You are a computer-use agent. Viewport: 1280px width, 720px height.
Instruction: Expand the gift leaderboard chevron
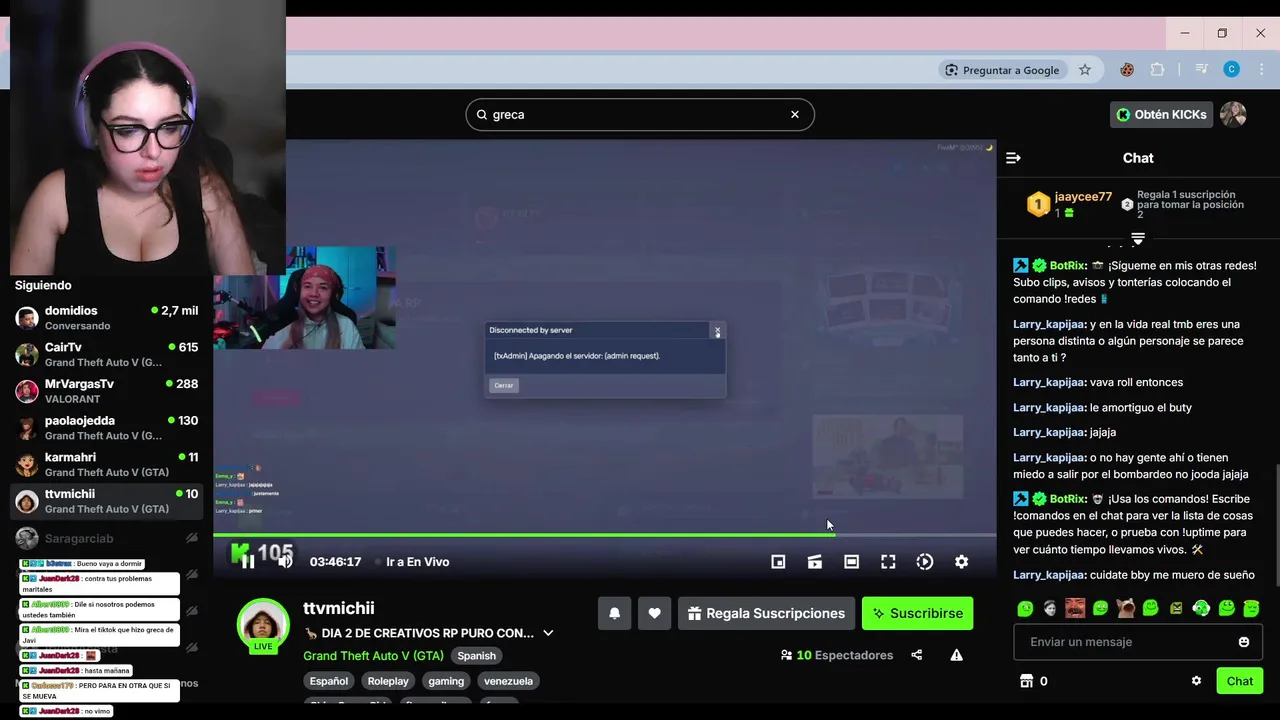1137,238
